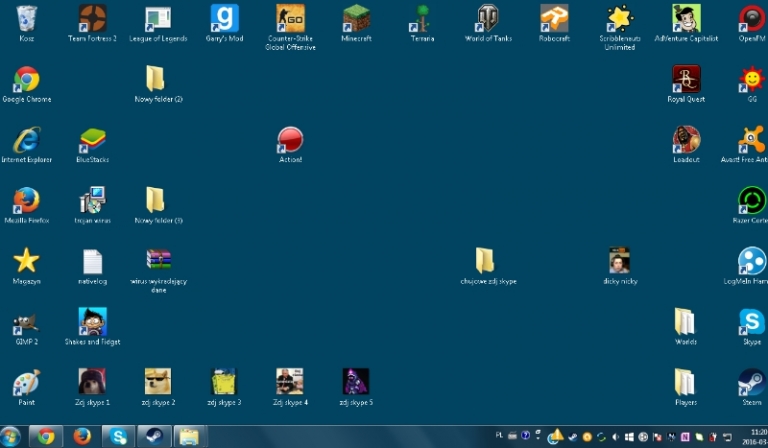The height and width of the screenshot is (448, 768).
Task: Click the Action! red recorder icon
Action: point(290,140)
